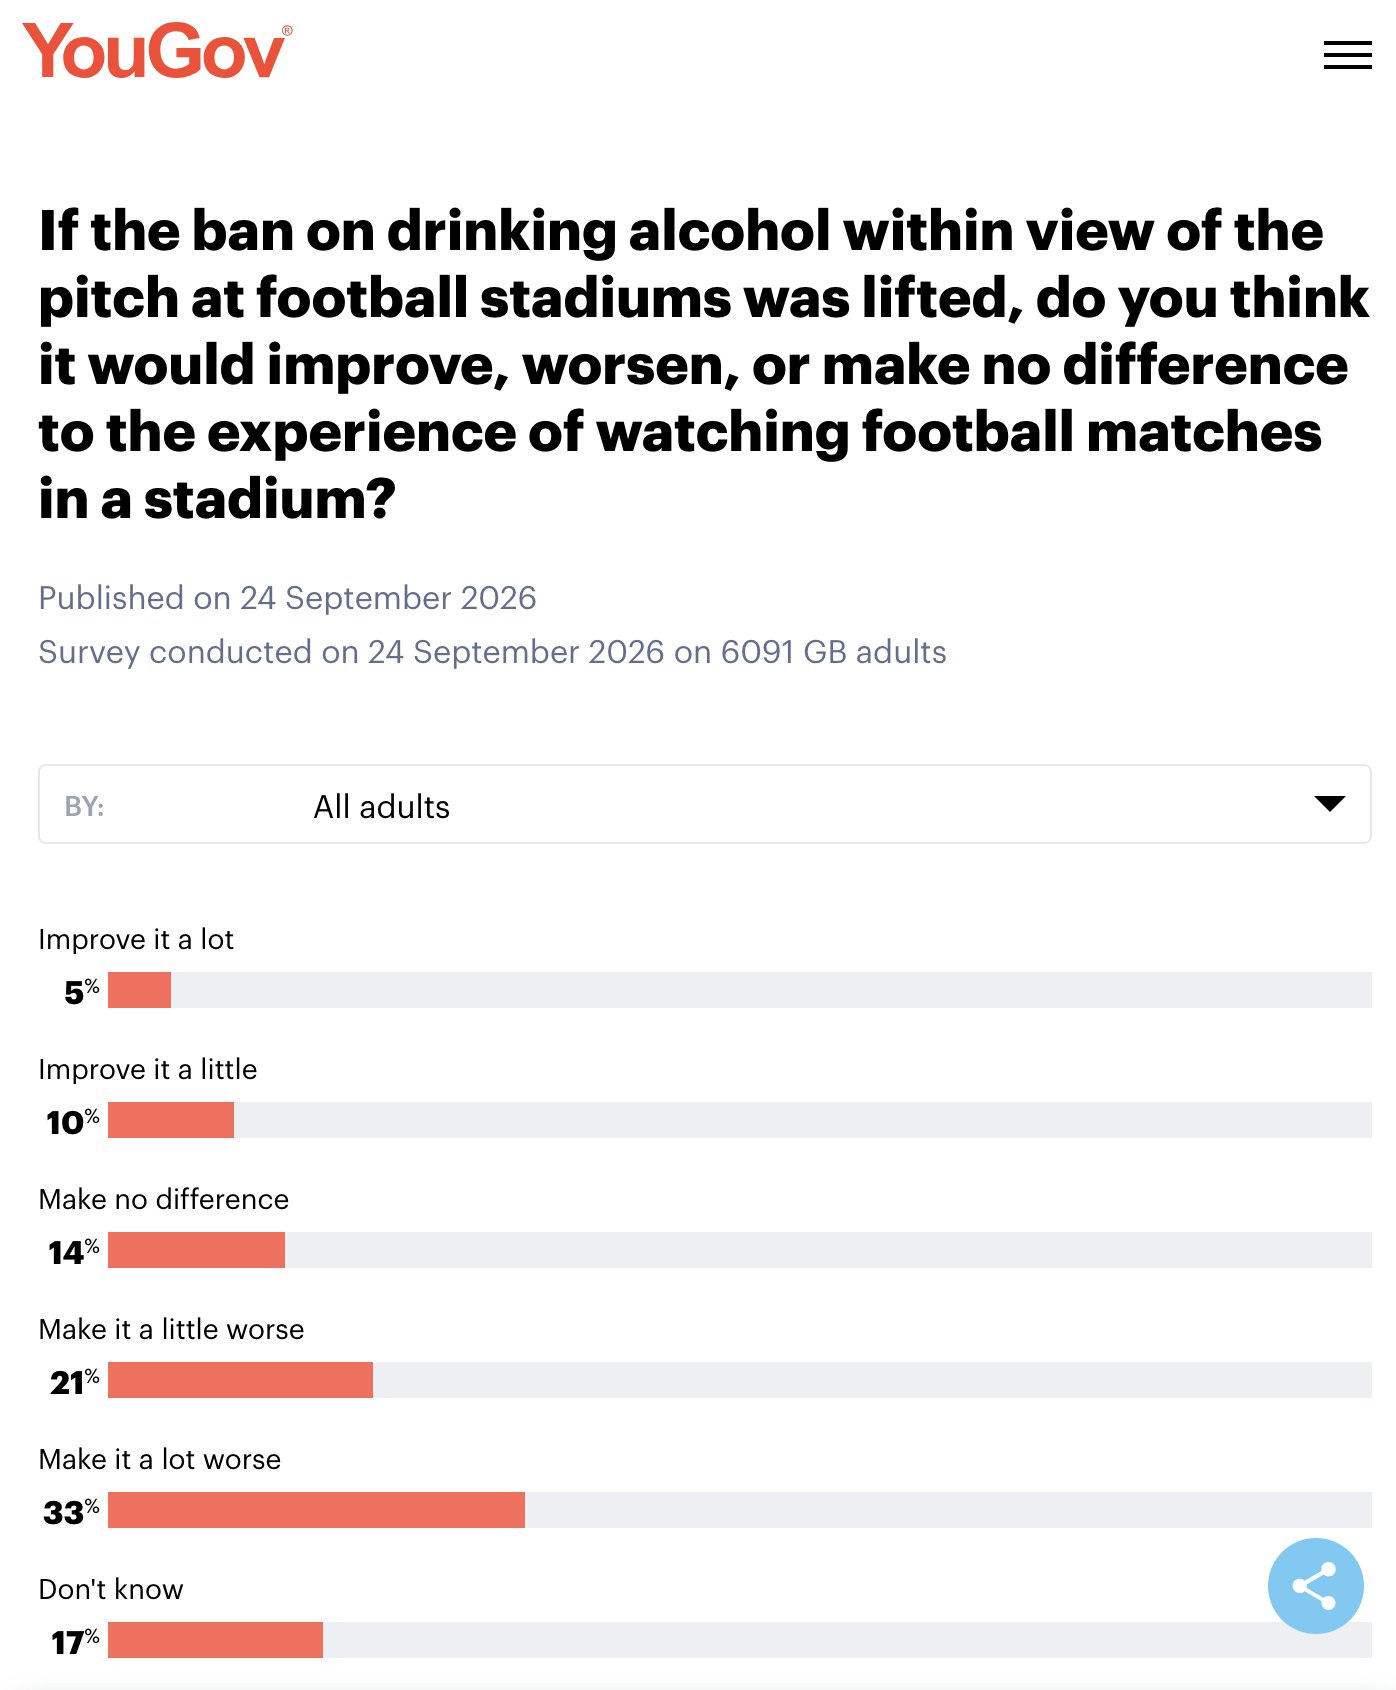Click the Make no difference label
This screenshot has height=1690, width=1396.
point(163,1199)
